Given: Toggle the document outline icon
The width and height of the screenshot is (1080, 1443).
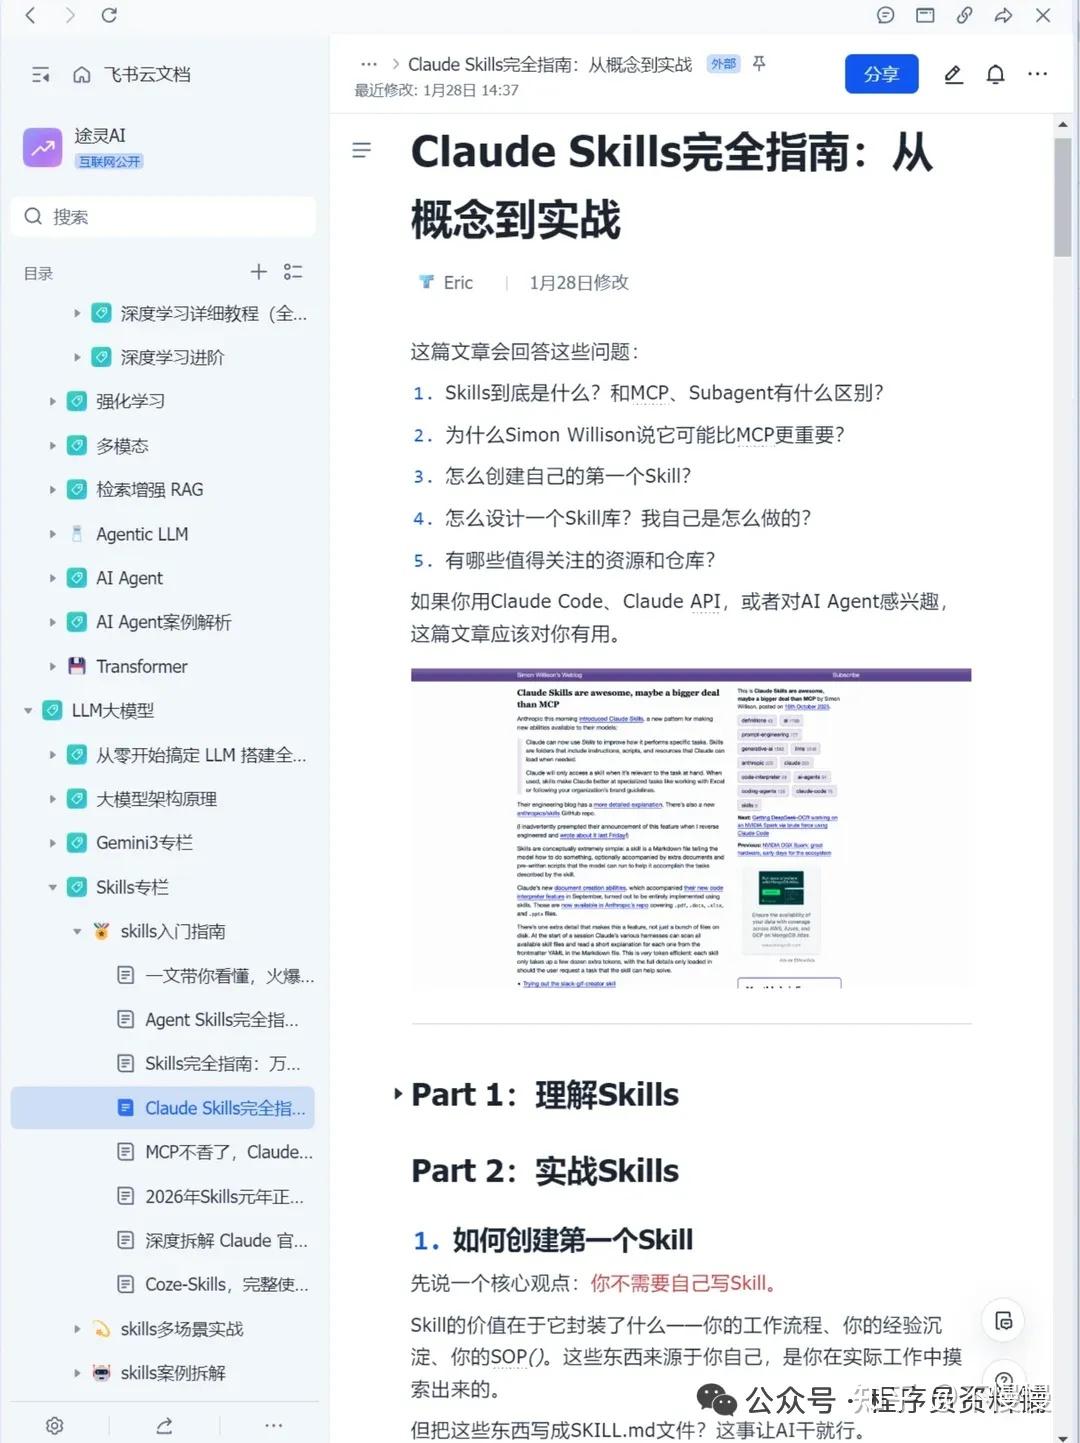Looking at the screenshot, I should [x=362, y=150].
